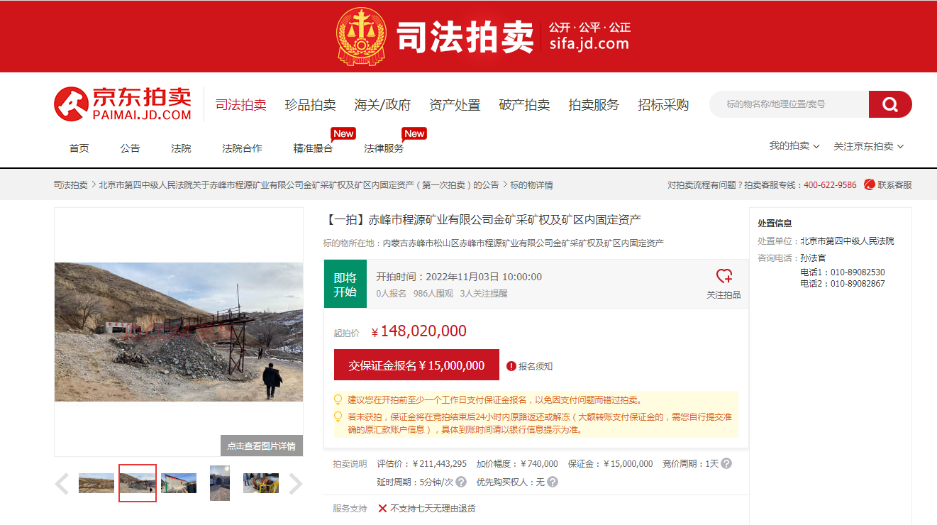Image resolution: width=937 pixels, height=525 pixels.
Task: Click the auction announcement breadcrumb link
Action: pyautogui.click(x=298, y=185)
